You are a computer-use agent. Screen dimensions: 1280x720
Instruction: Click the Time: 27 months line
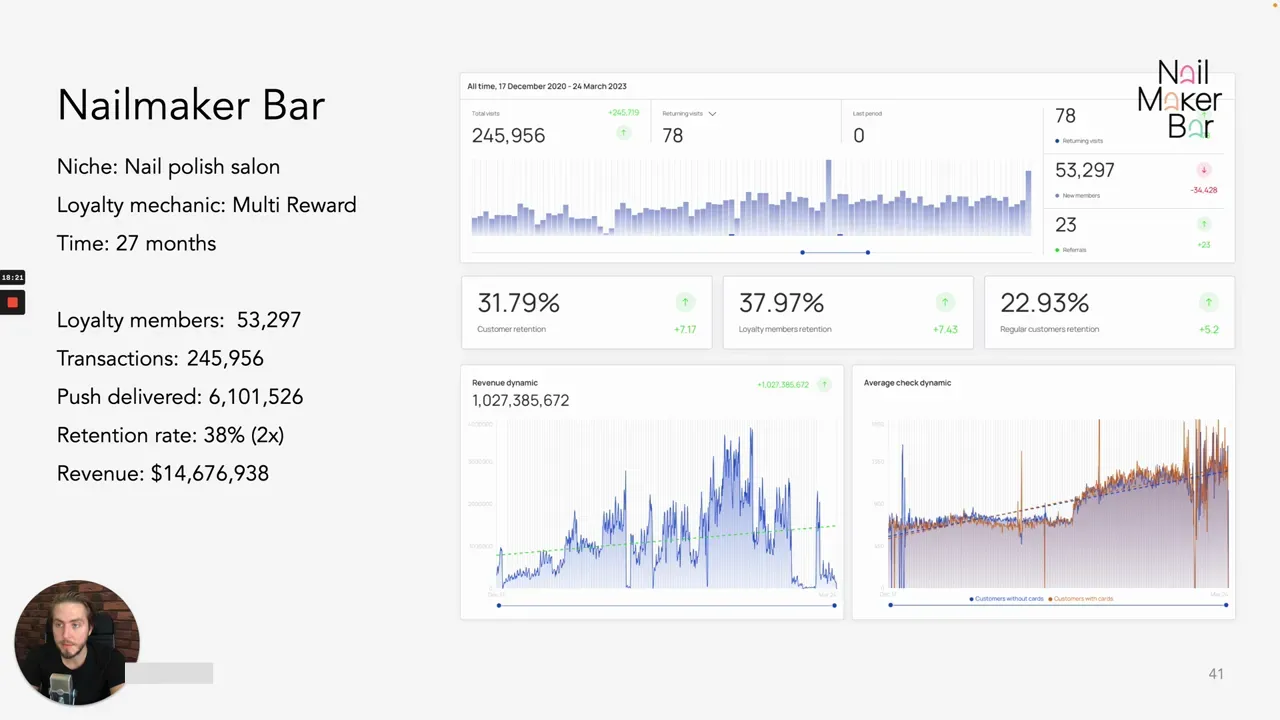pyautogui.click(x=136, y=243)
